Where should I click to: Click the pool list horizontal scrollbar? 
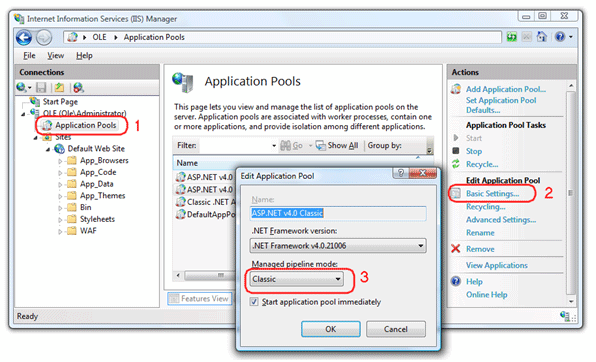pyautogui.click(x=205, y=275)
